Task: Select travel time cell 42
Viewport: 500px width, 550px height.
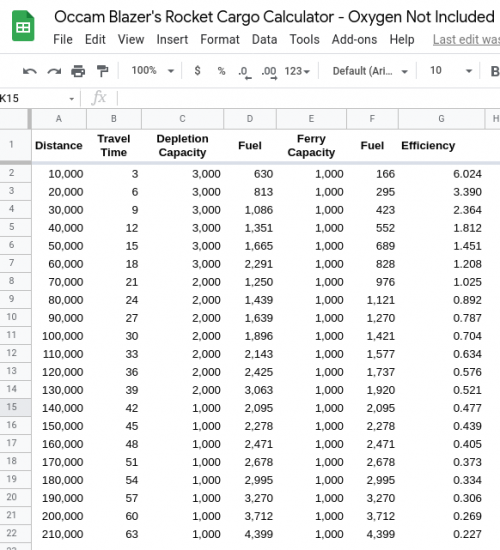Action: (x=114, y=408)
